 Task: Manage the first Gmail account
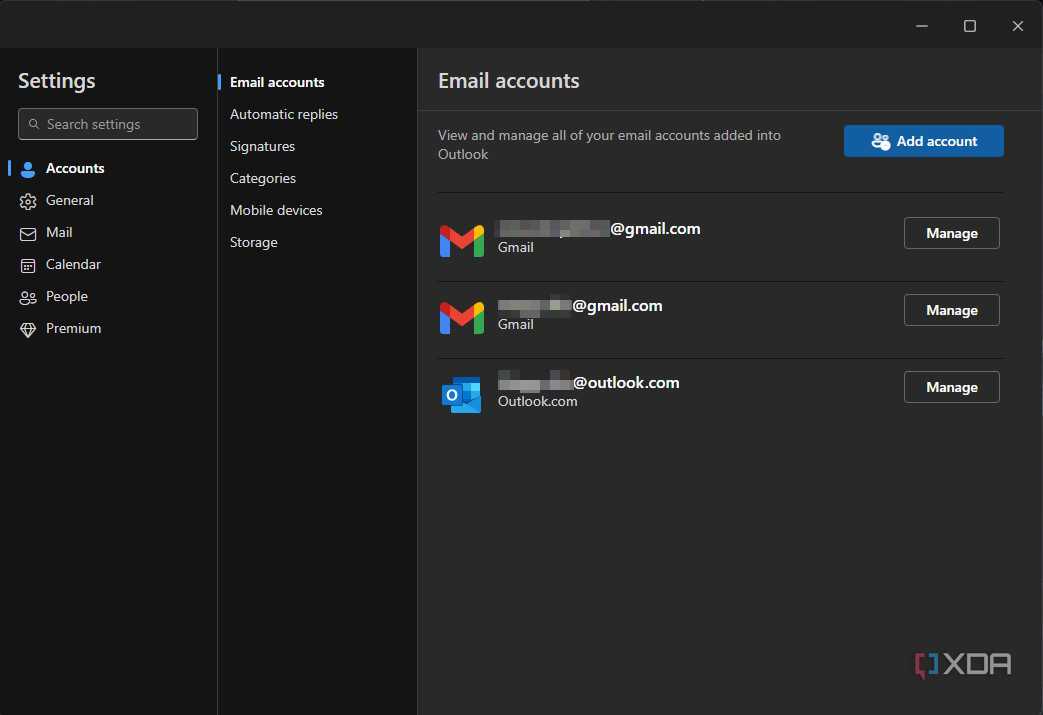[x=951, y=233]
